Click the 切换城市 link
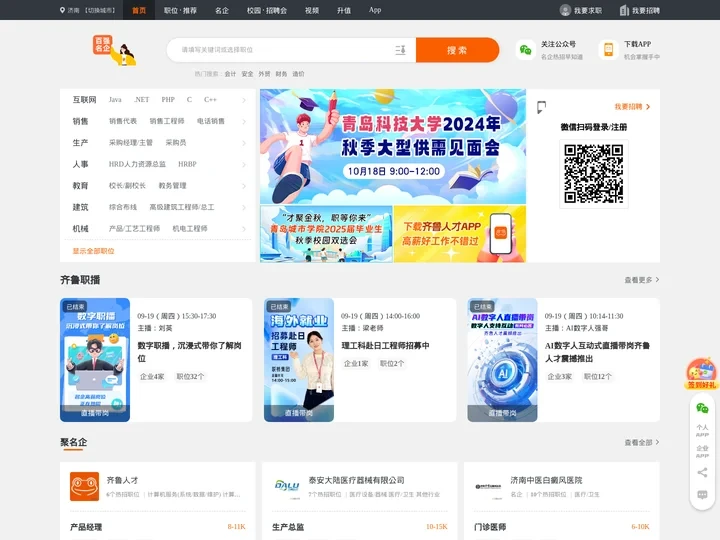Image resolution: width=720 pixels, height=540 pixels. click(101, 10)
